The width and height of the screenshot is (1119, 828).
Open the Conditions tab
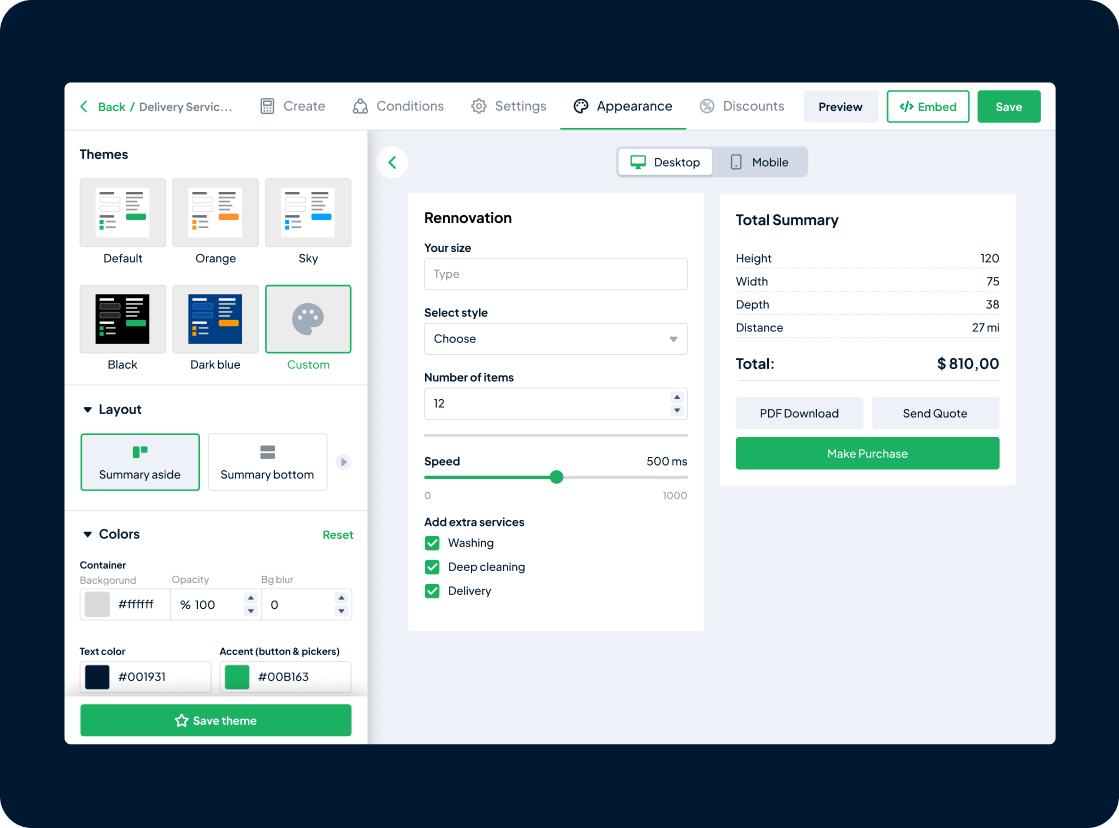(398, 106)
